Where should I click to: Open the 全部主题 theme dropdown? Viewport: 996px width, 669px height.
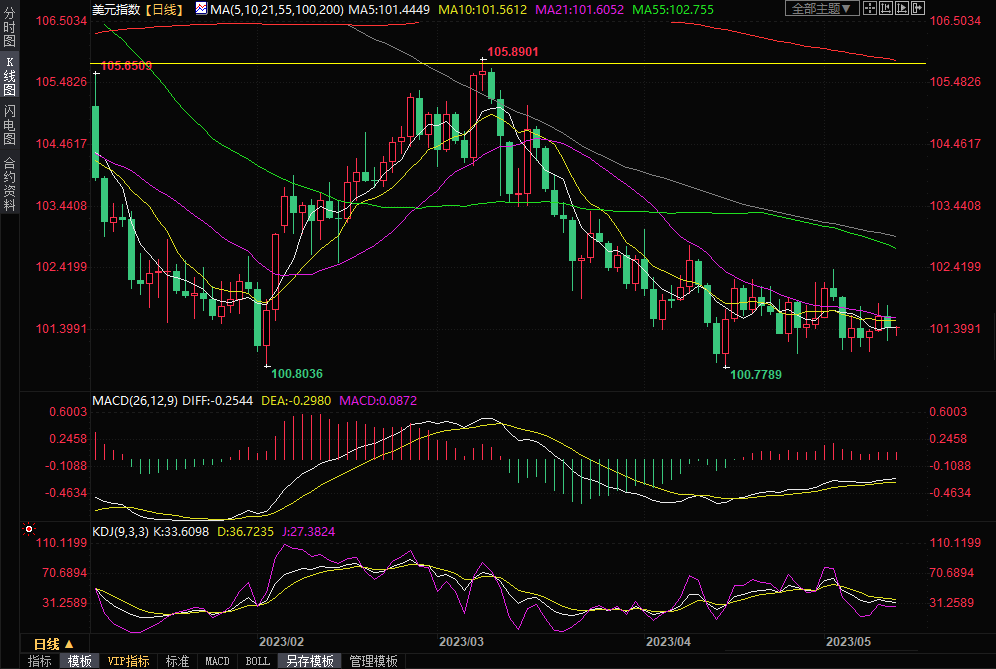(x=822, y=9)
